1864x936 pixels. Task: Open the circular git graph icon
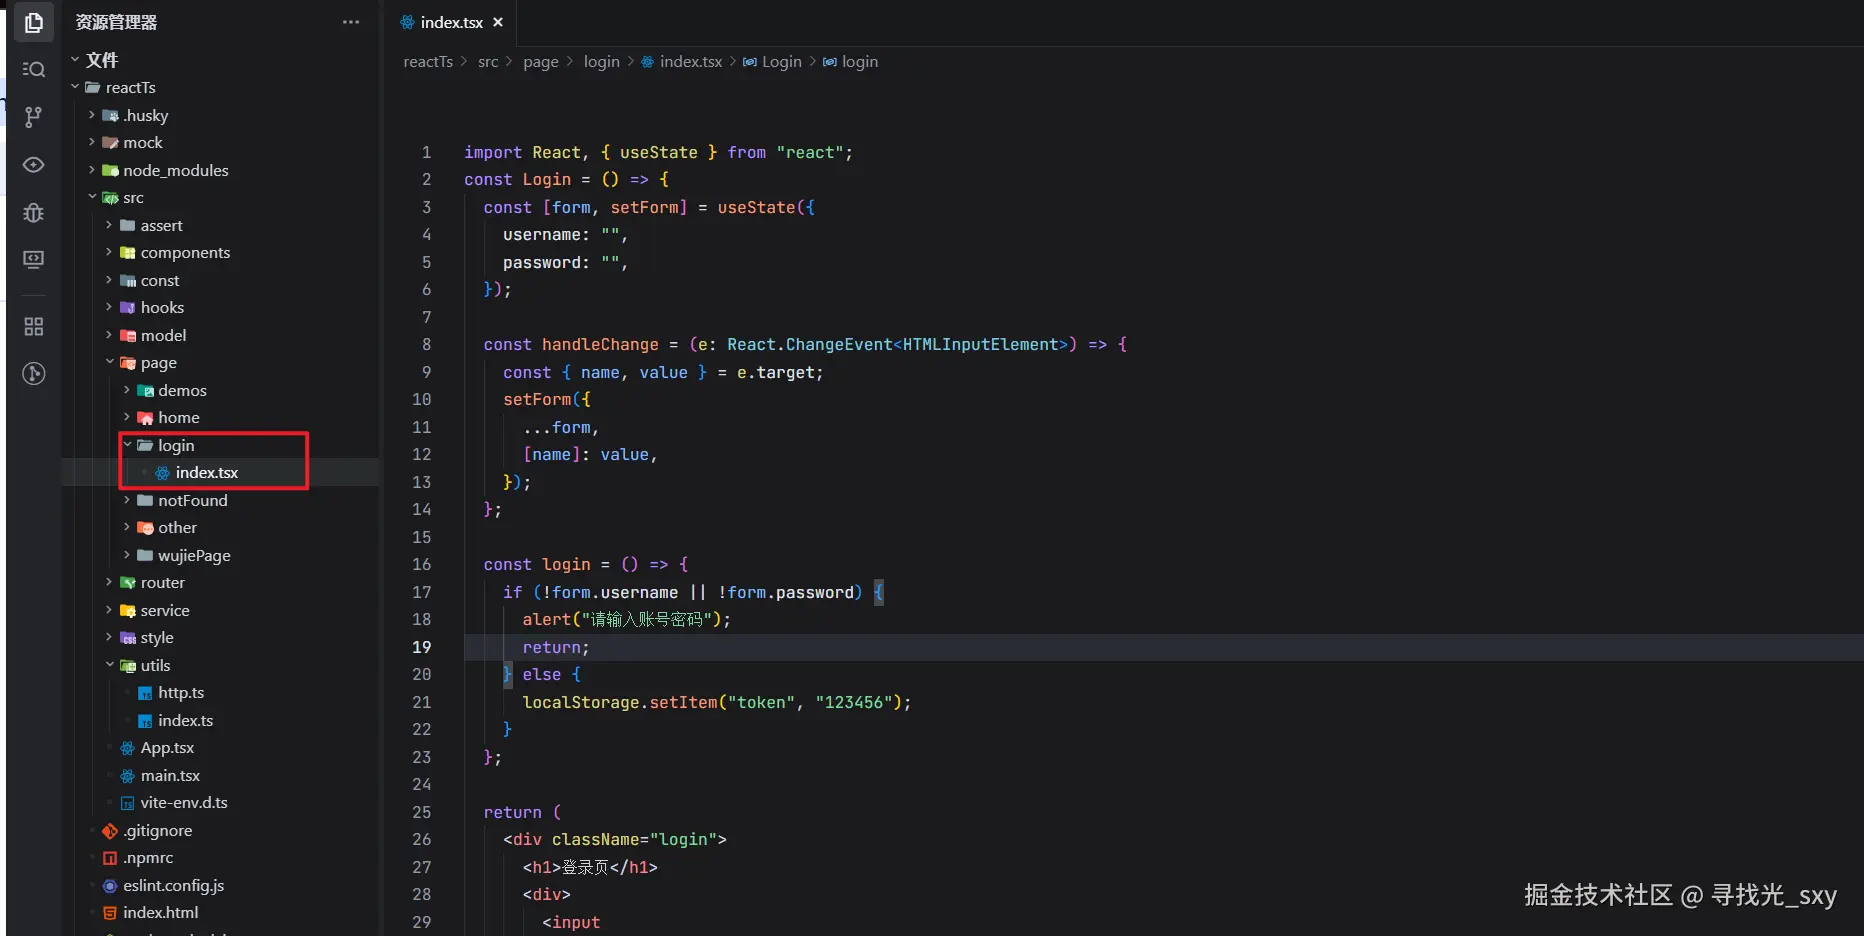tap(33, 374)
